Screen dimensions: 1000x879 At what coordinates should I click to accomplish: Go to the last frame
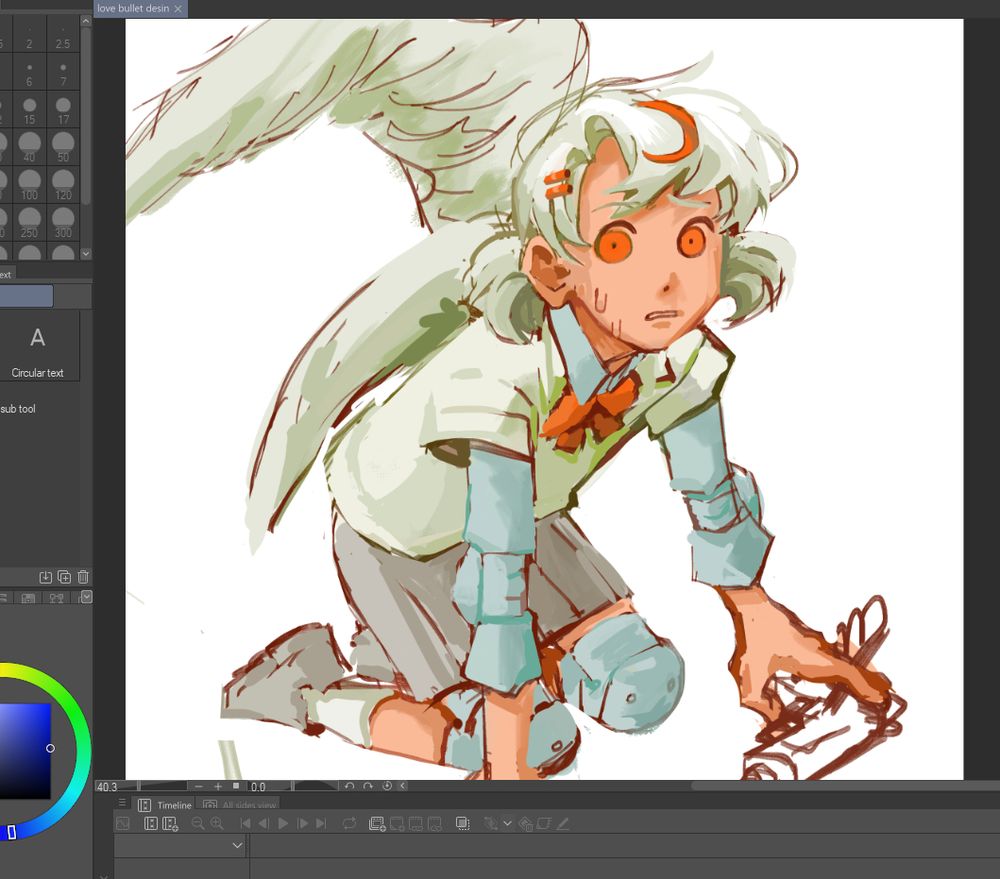pyautogui.click(x=321, y=824)
